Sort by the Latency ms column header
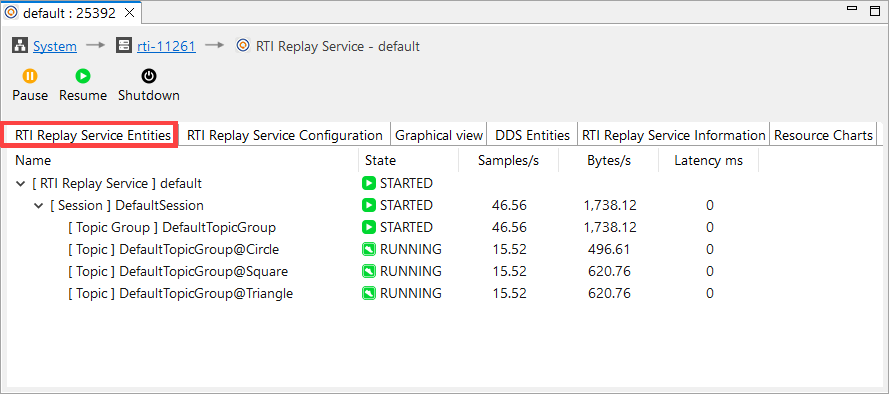 tap(708, 160)
